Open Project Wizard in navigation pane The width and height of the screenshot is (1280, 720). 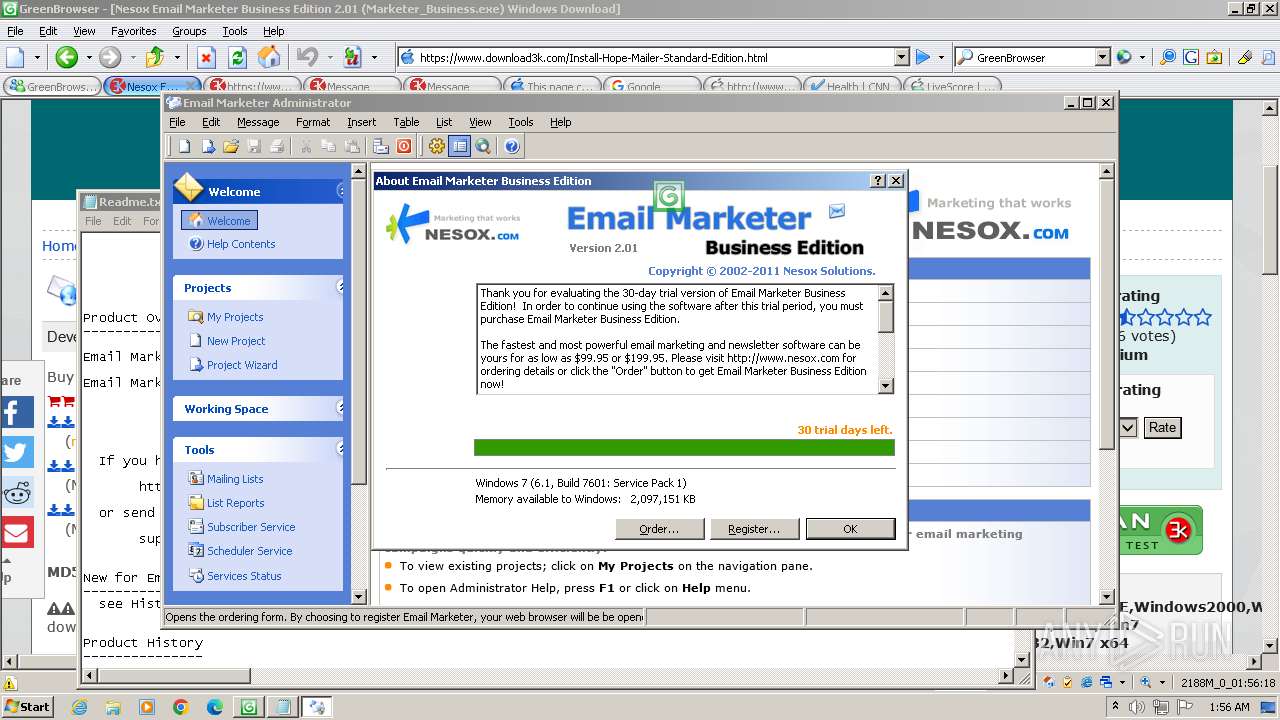242,365
